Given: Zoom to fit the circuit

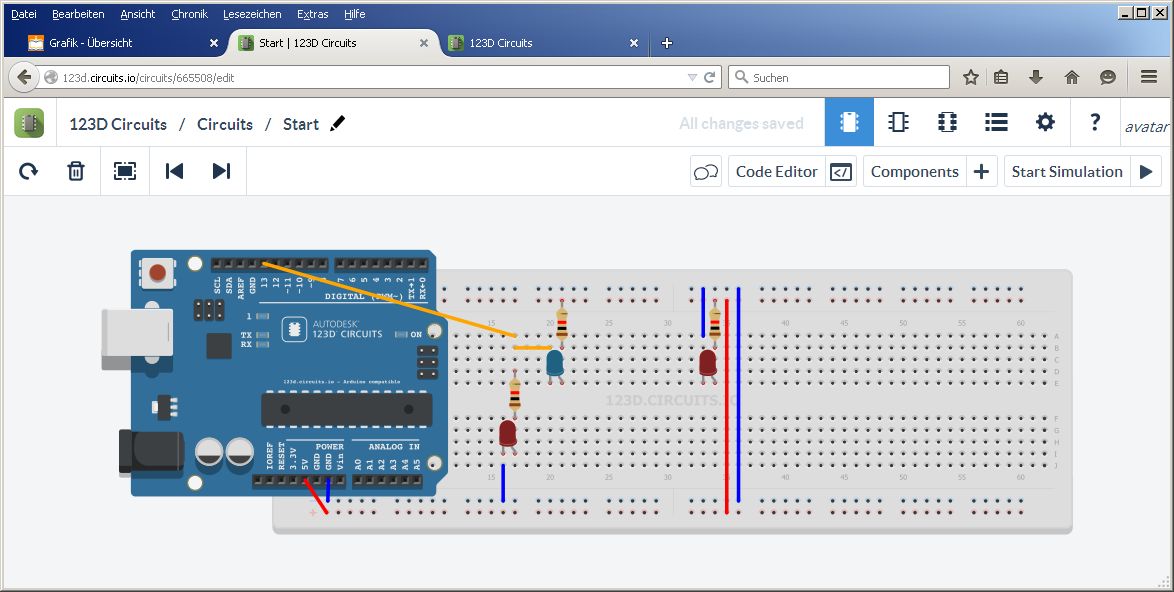Looking at the screenshot, I should [124, 171].
